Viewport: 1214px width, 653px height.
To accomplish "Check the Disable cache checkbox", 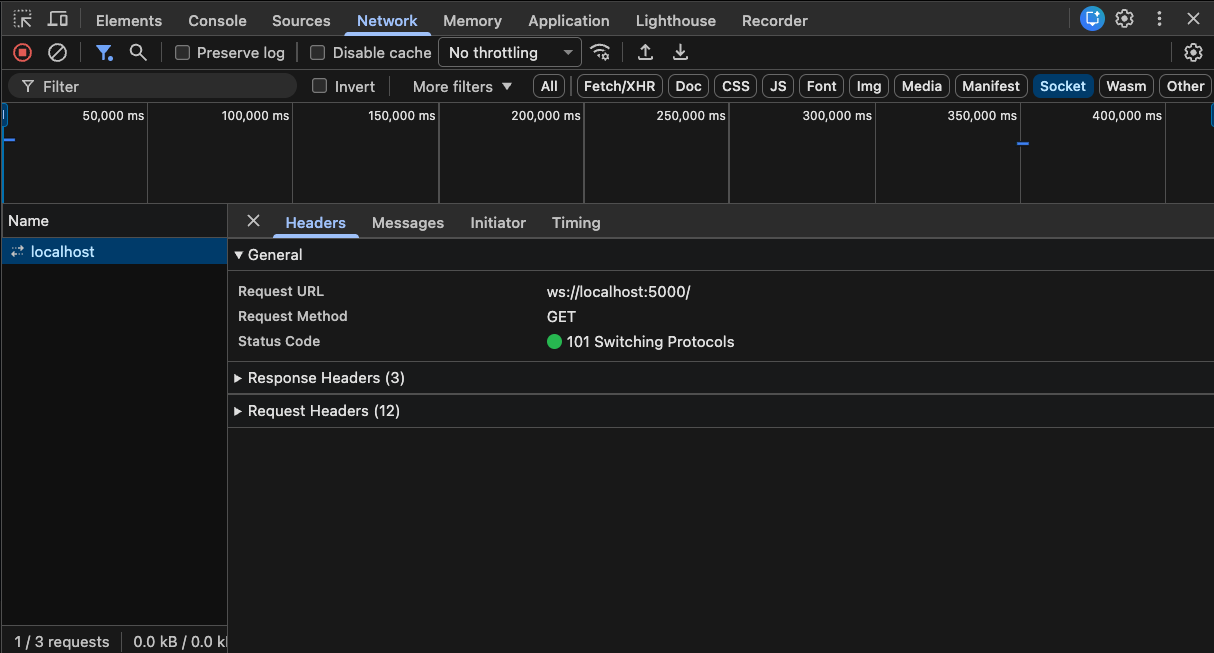I will (318, 53).
